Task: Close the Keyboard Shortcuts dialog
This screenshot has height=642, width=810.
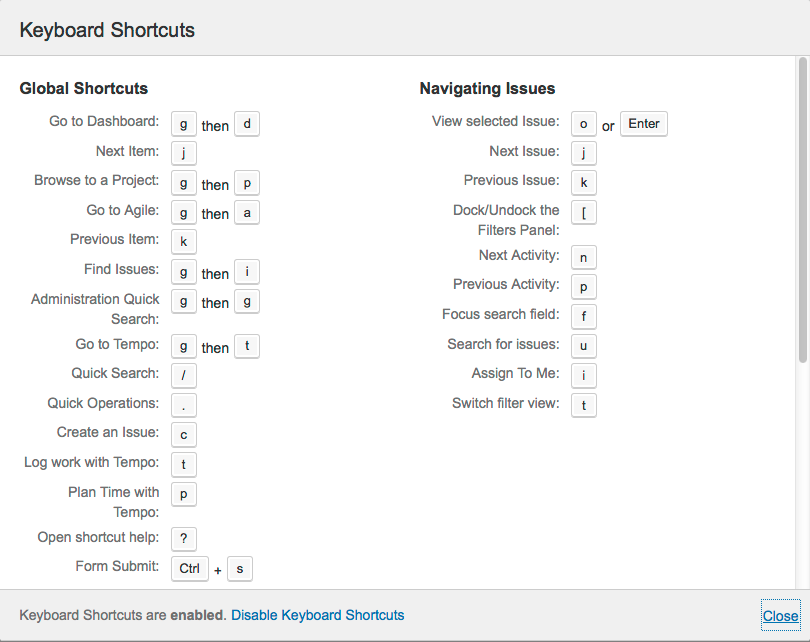Action: [x=780, y=616]
